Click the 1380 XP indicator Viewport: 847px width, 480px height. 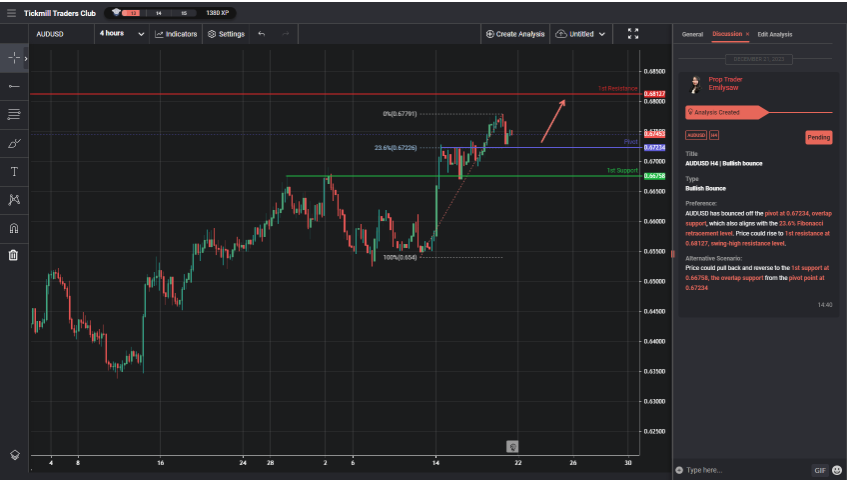(217, 12)
